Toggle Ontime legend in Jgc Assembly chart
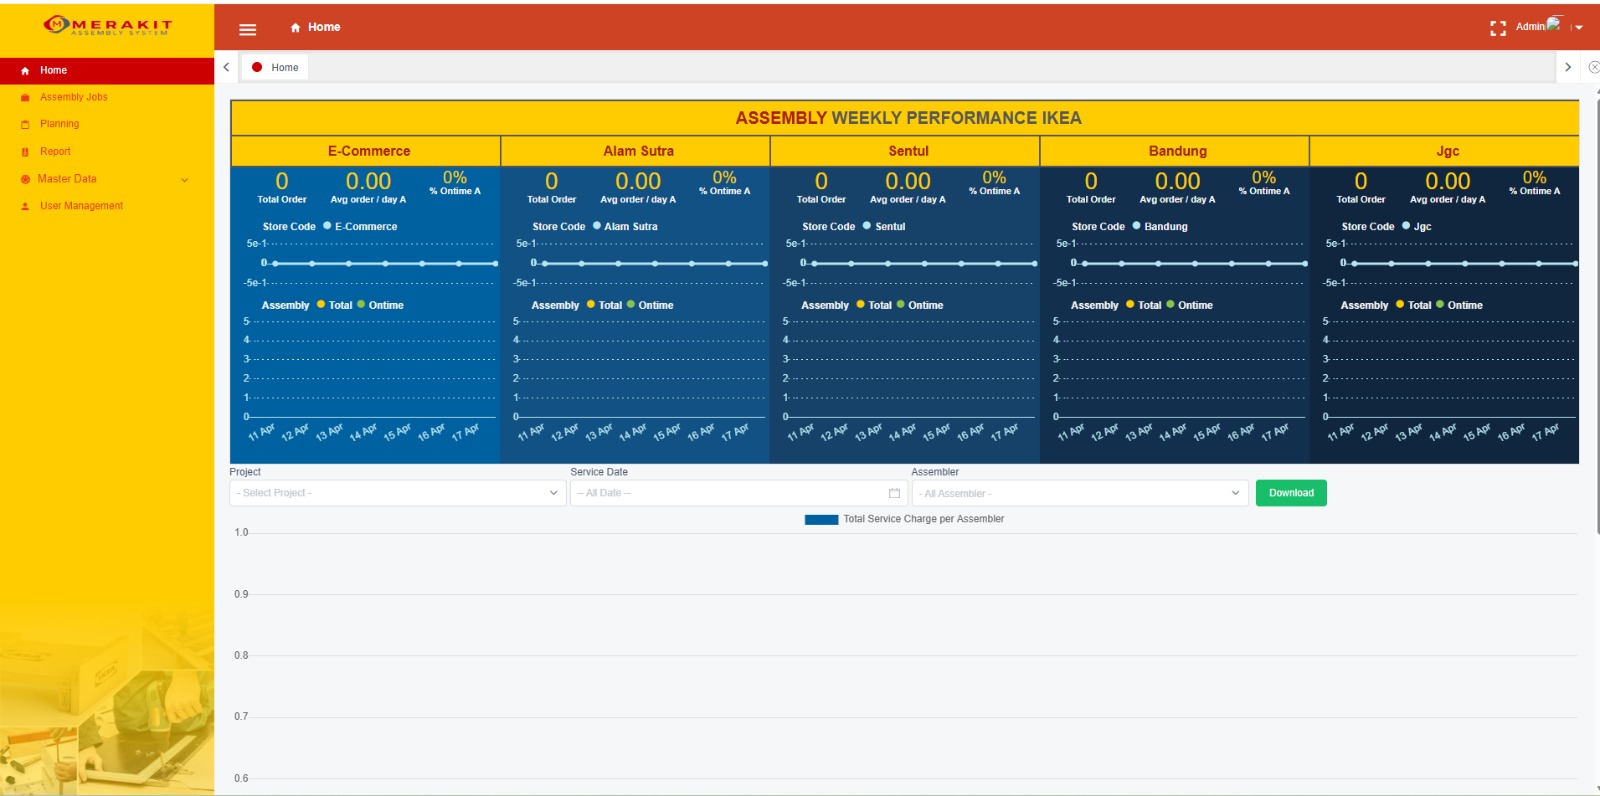 point(1460,305)
